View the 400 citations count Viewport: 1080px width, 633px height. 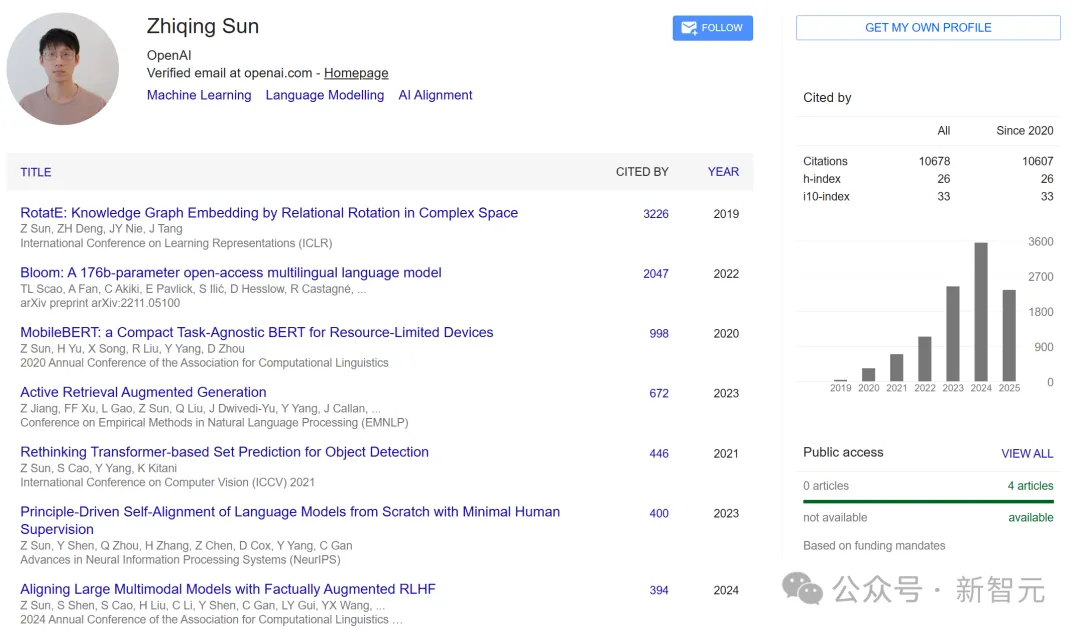click(x=659, y=514)
